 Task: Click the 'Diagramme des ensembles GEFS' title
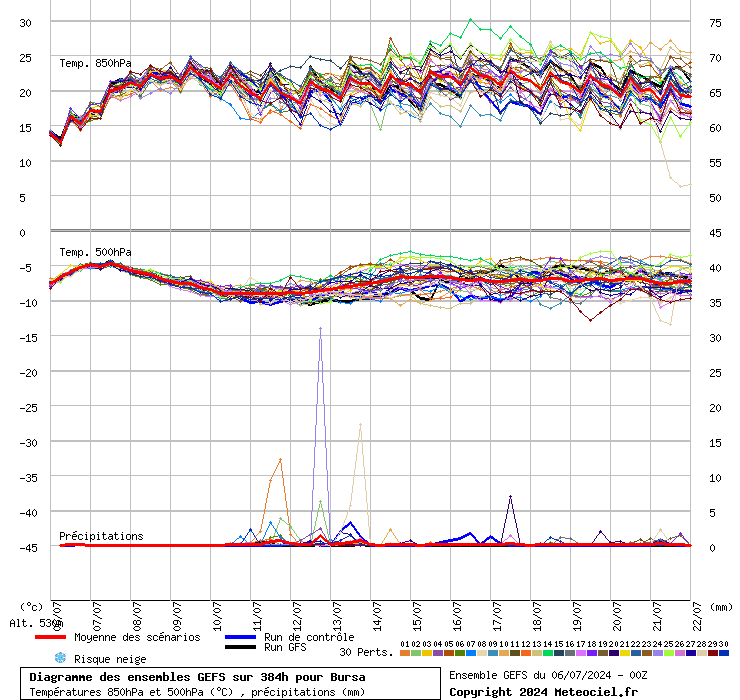tap(197, 677)
